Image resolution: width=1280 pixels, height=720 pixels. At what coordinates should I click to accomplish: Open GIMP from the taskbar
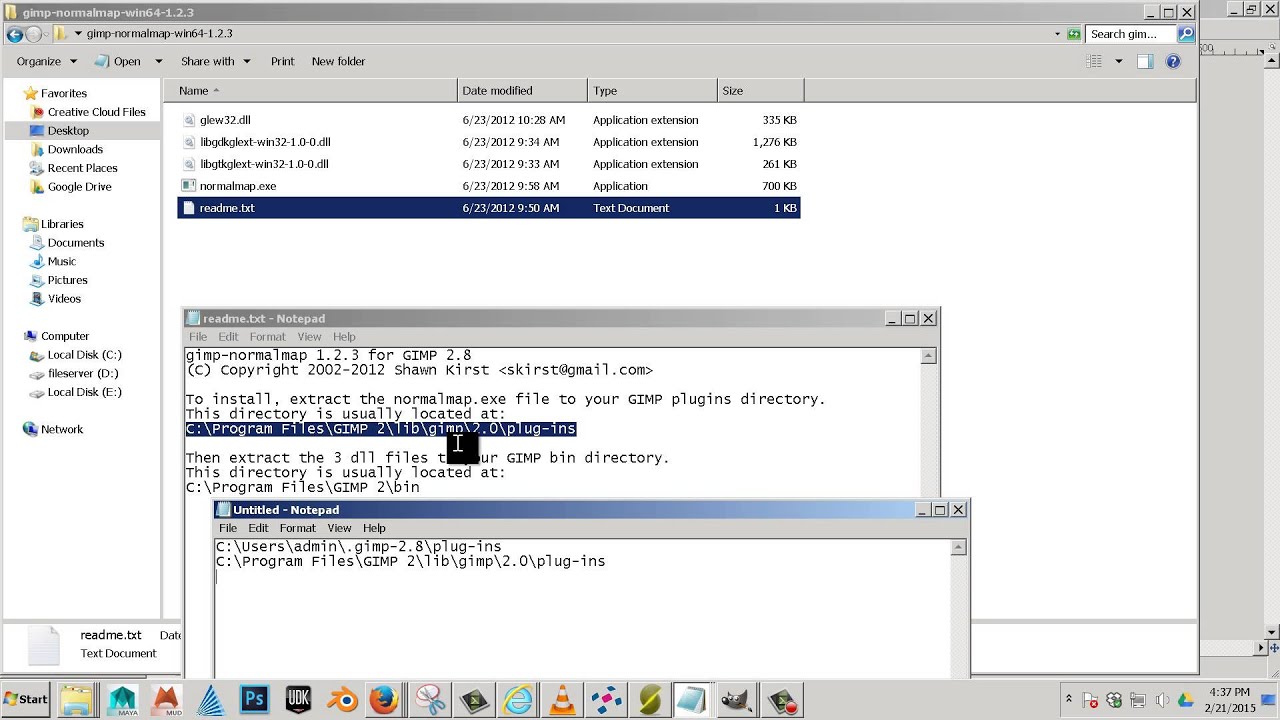tap(738, 699)
